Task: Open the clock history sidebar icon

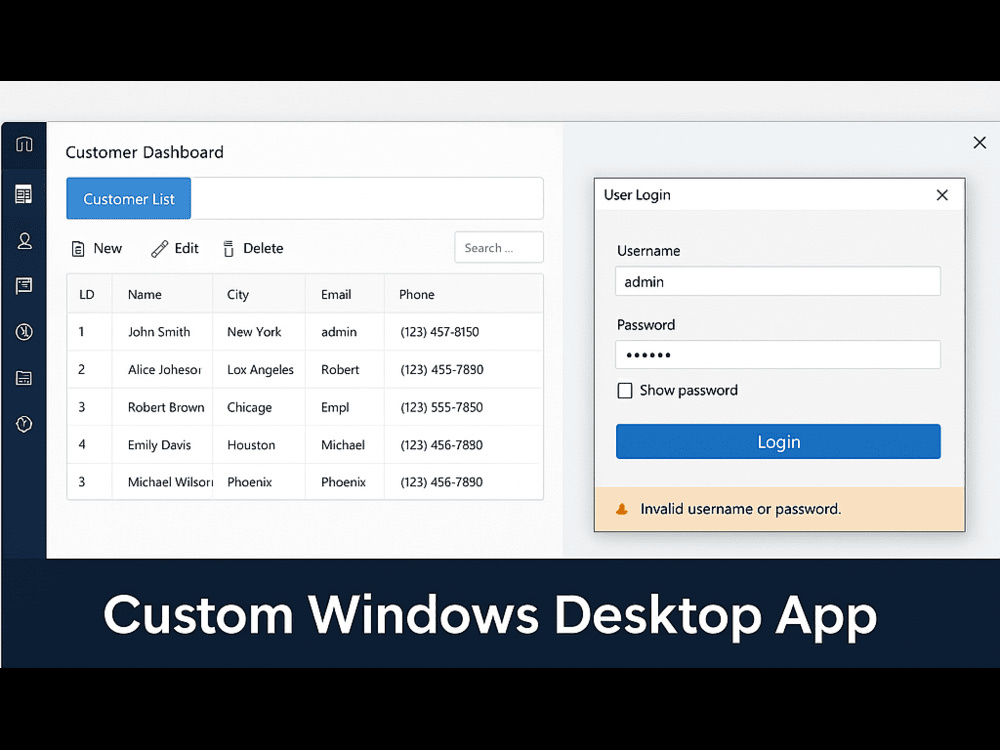Action: [x=24, y=332]
